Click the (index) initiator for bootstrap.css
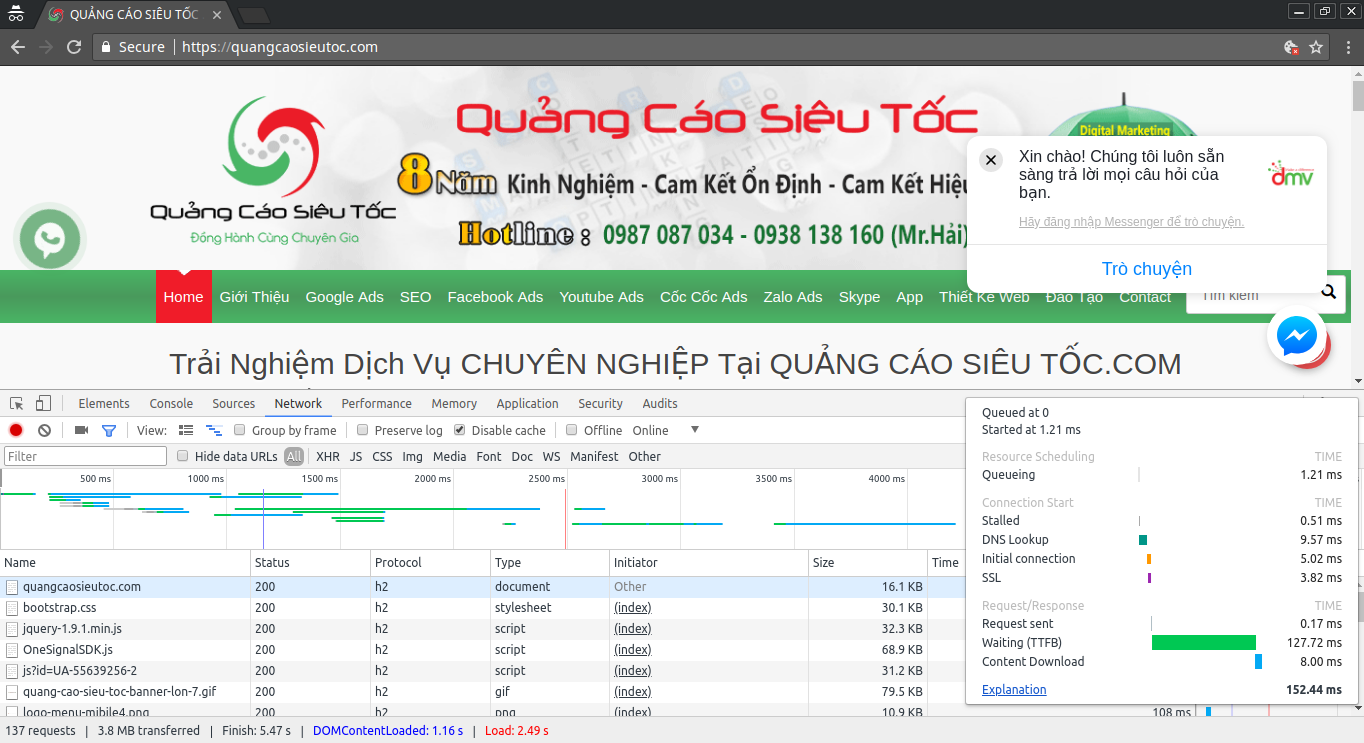1364x743 pixels. tap(632, 608)
